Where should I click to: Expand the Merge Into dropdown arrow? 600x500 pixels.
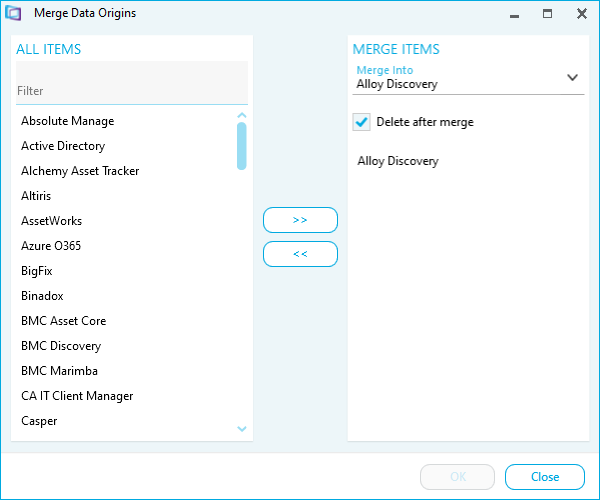coord(572,77)
